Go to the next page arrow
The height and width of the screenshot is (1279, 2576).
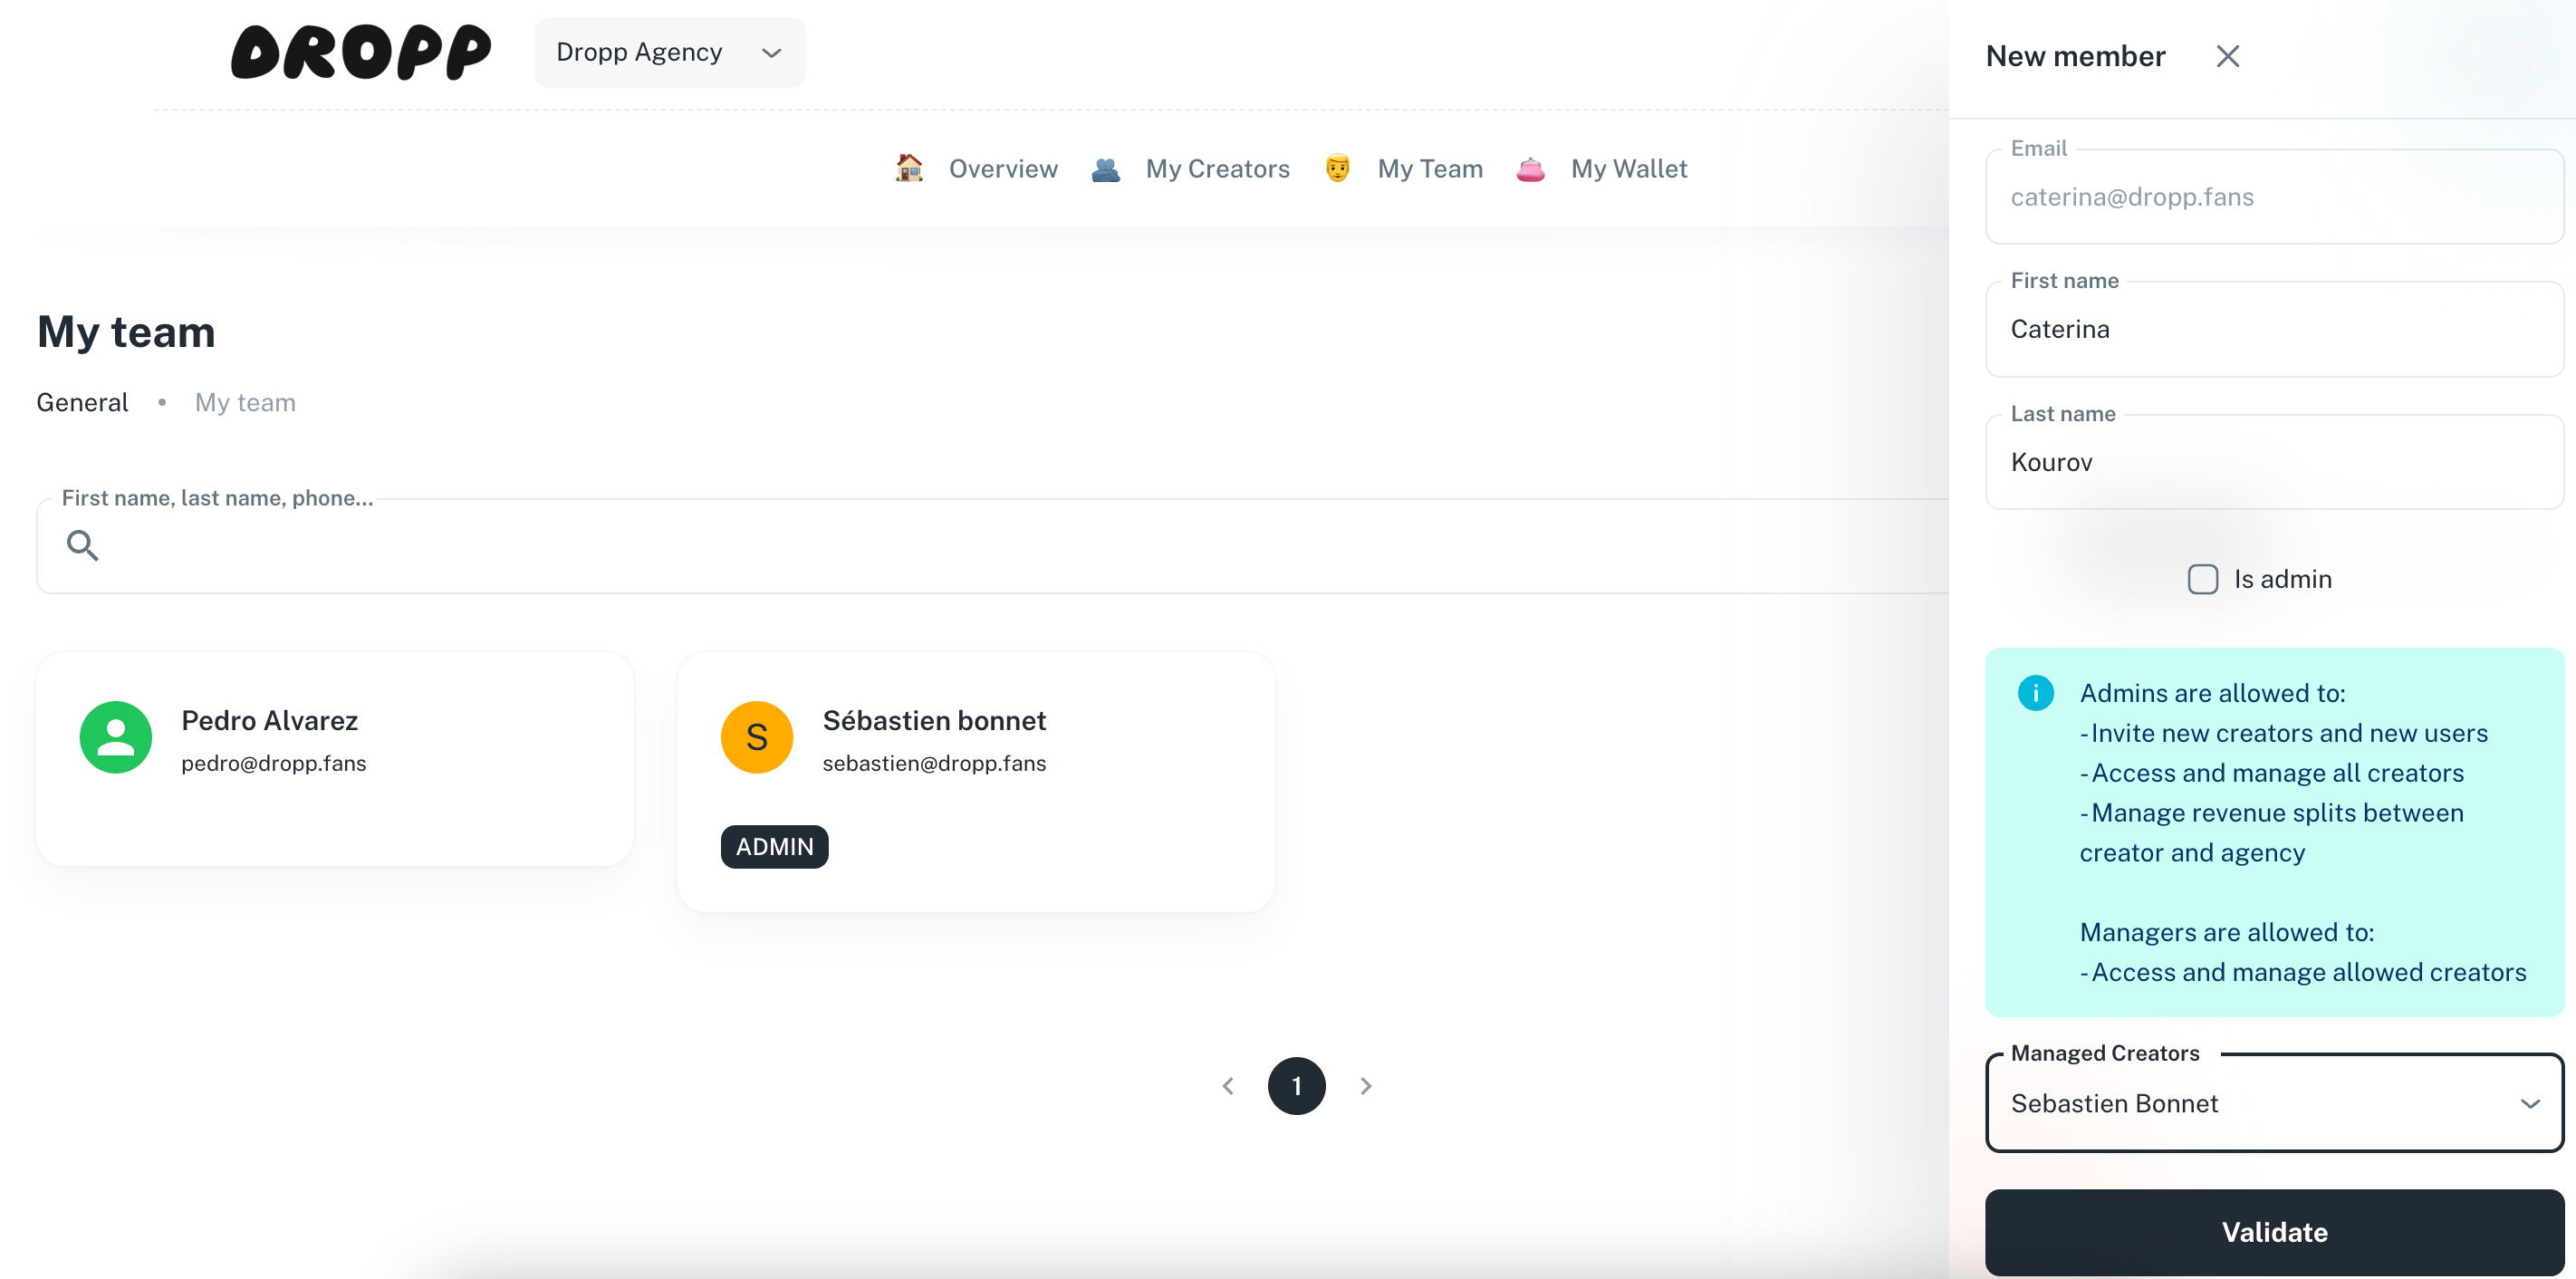tap(1366, 1086)
